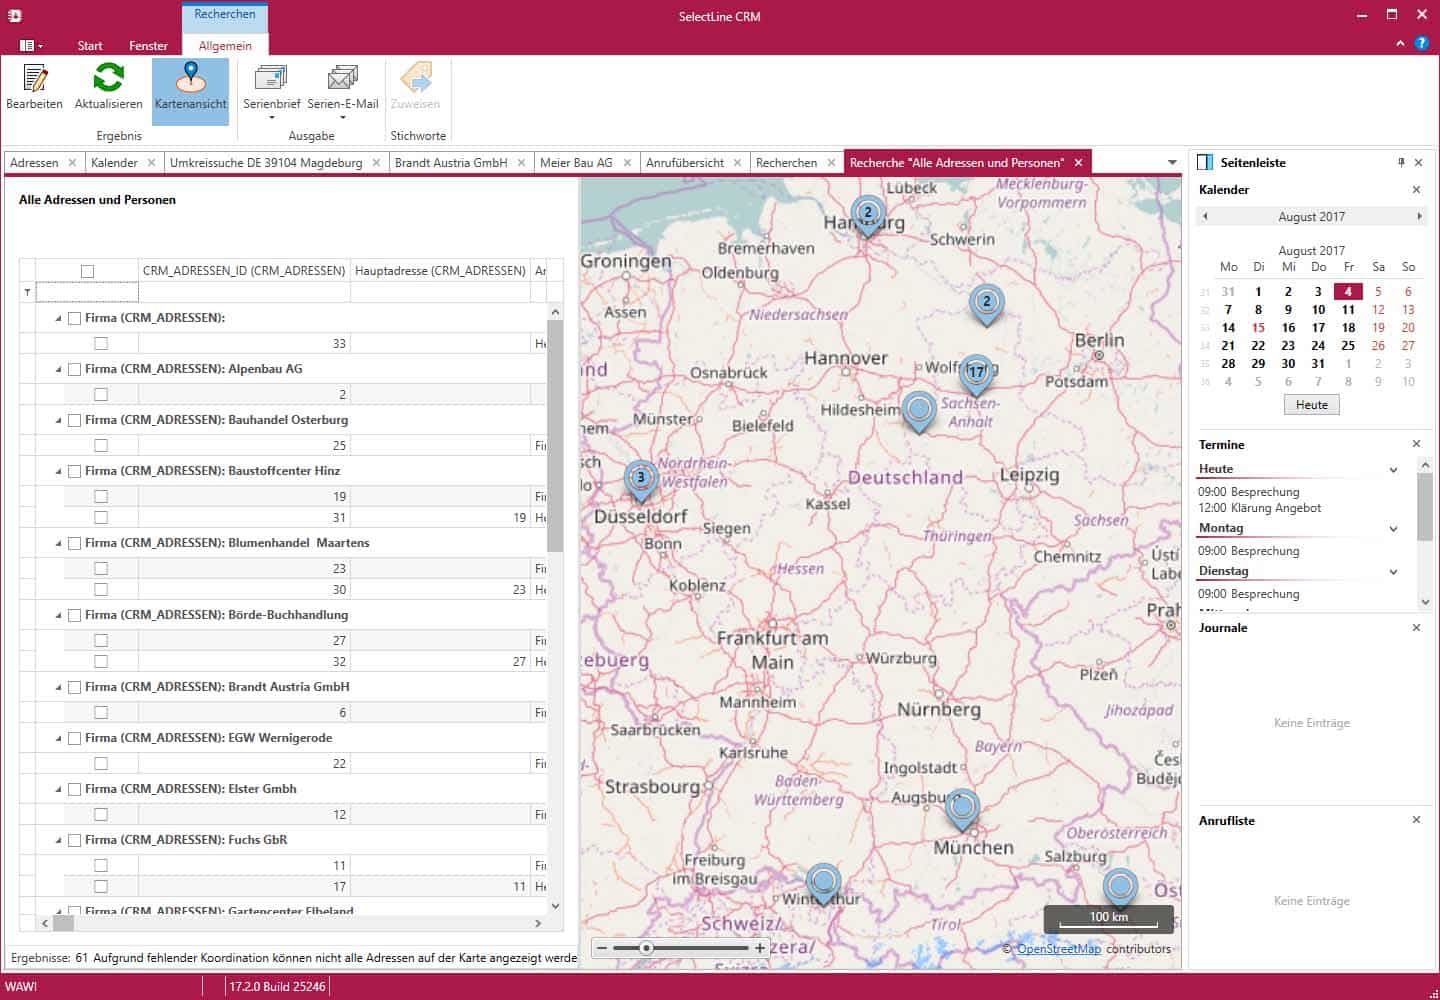Open the Start ribbon tab
This screenshot has height=1000, width=1440.
[x=90, y=46]
